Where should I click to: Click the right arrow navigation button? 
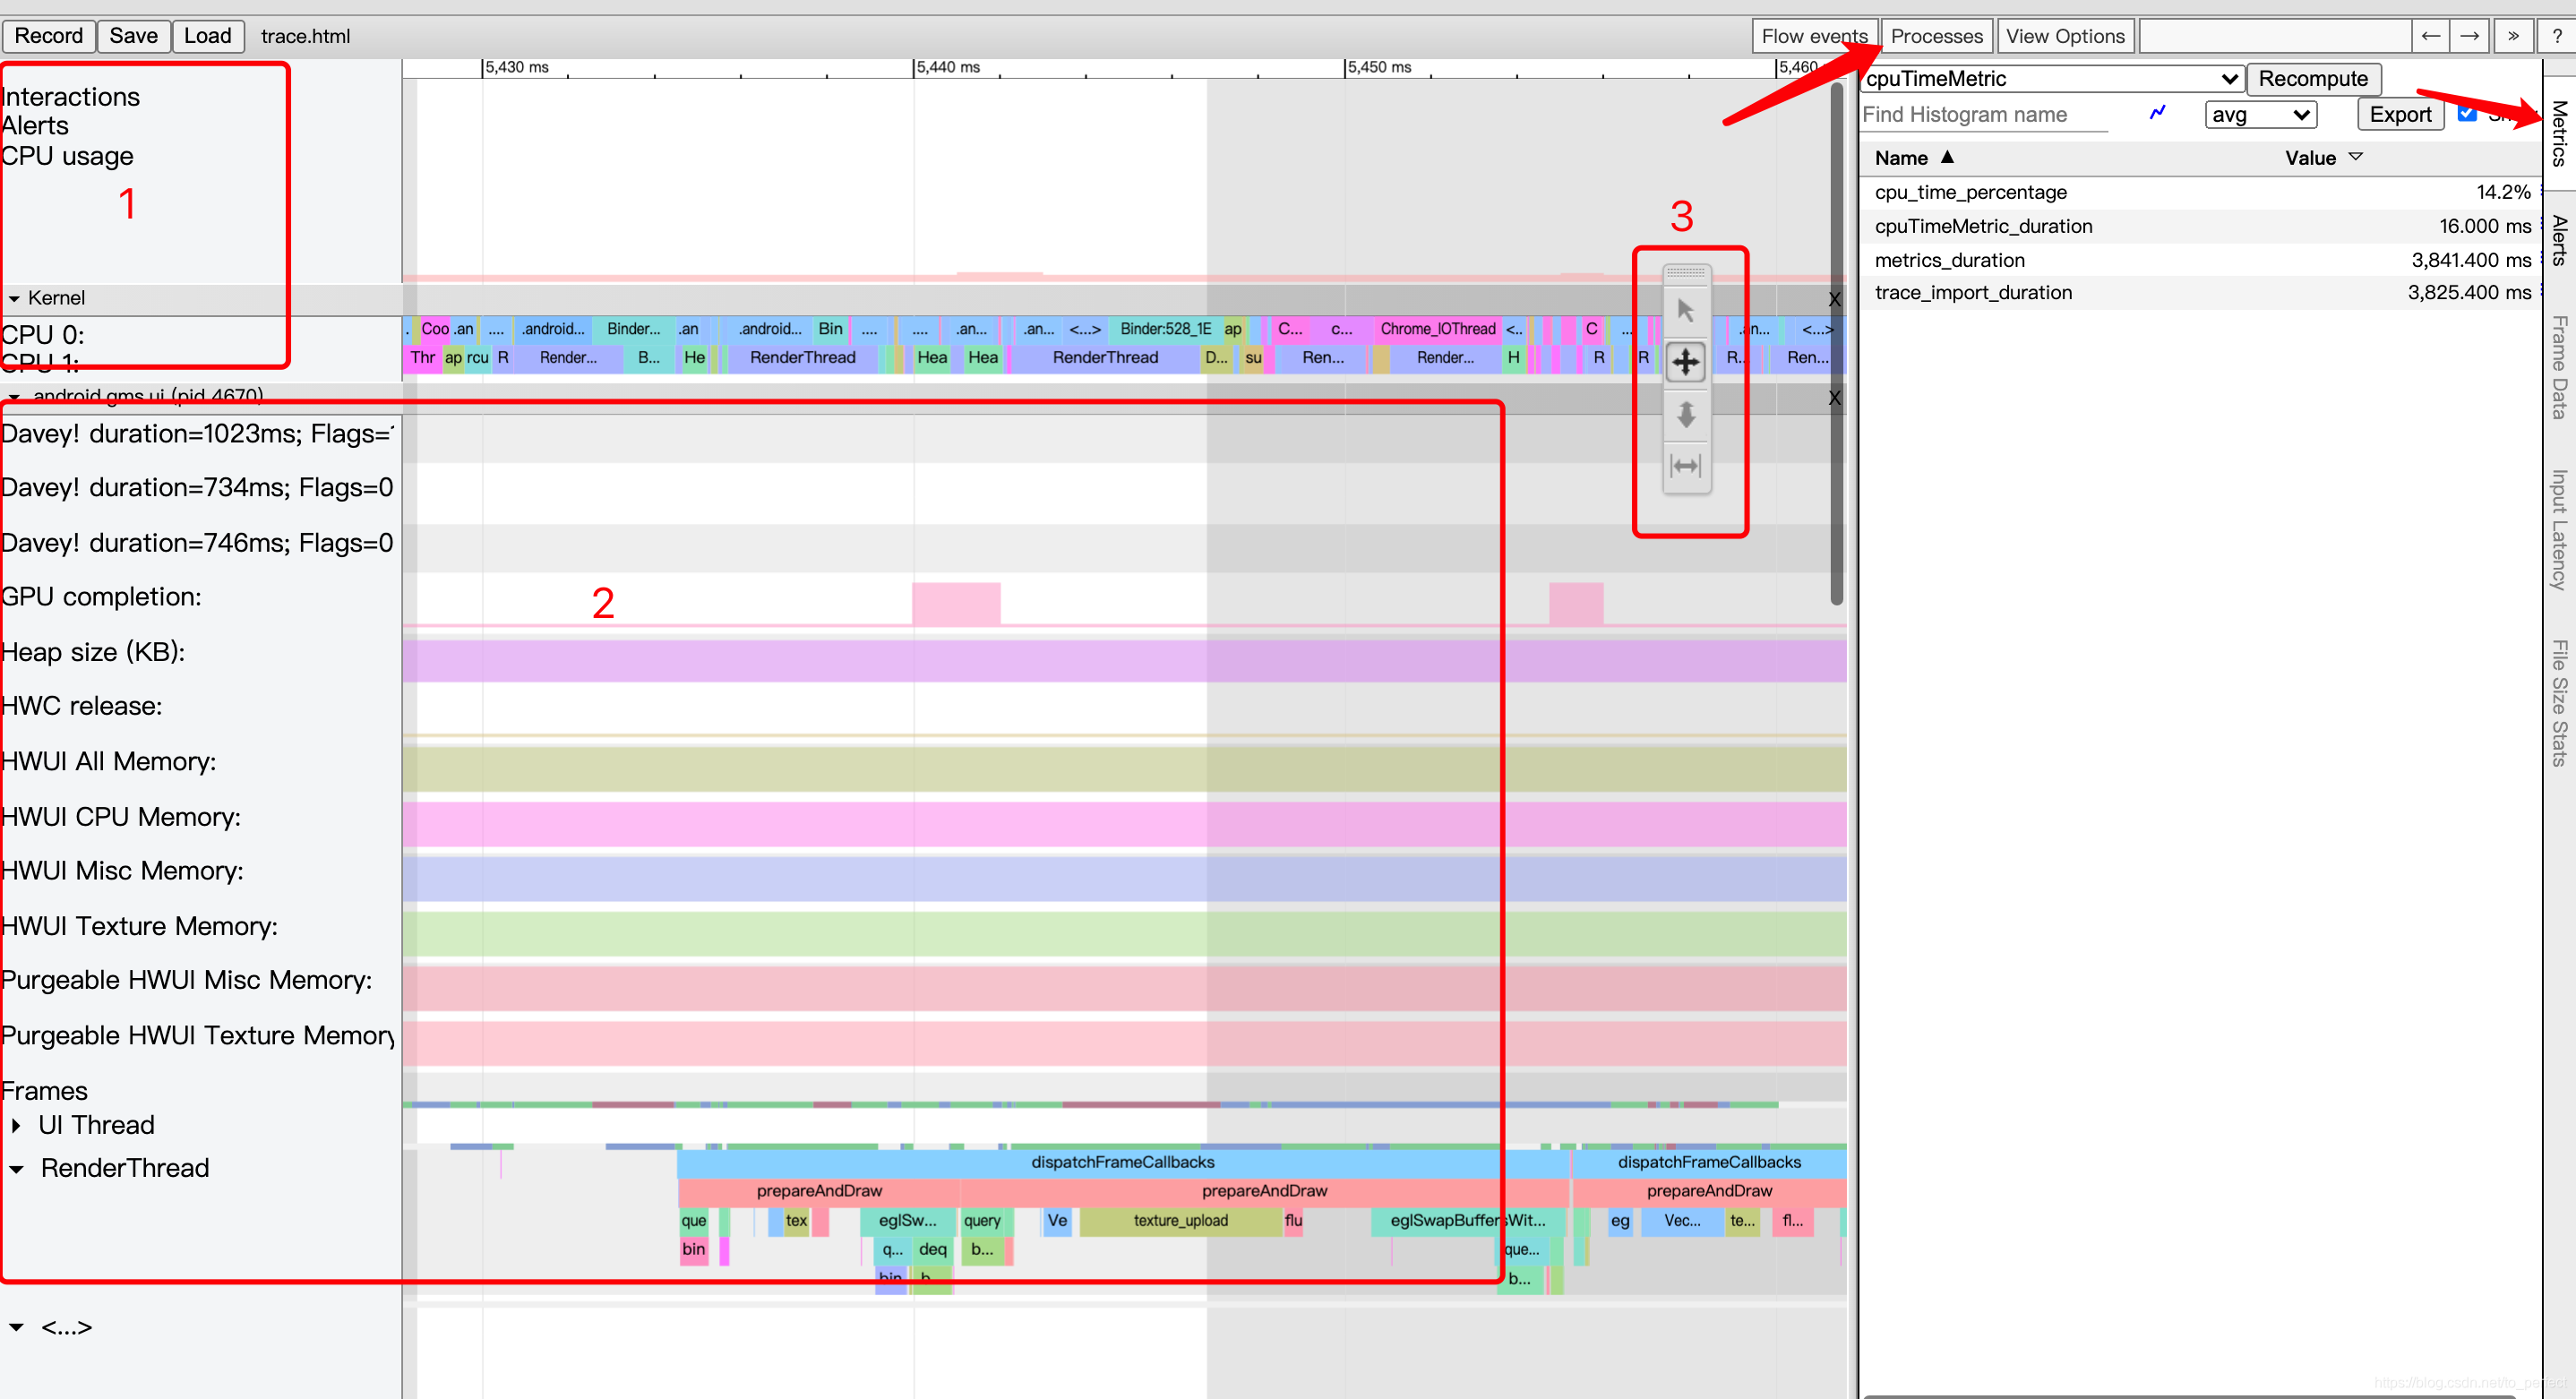pos(2469,36)
